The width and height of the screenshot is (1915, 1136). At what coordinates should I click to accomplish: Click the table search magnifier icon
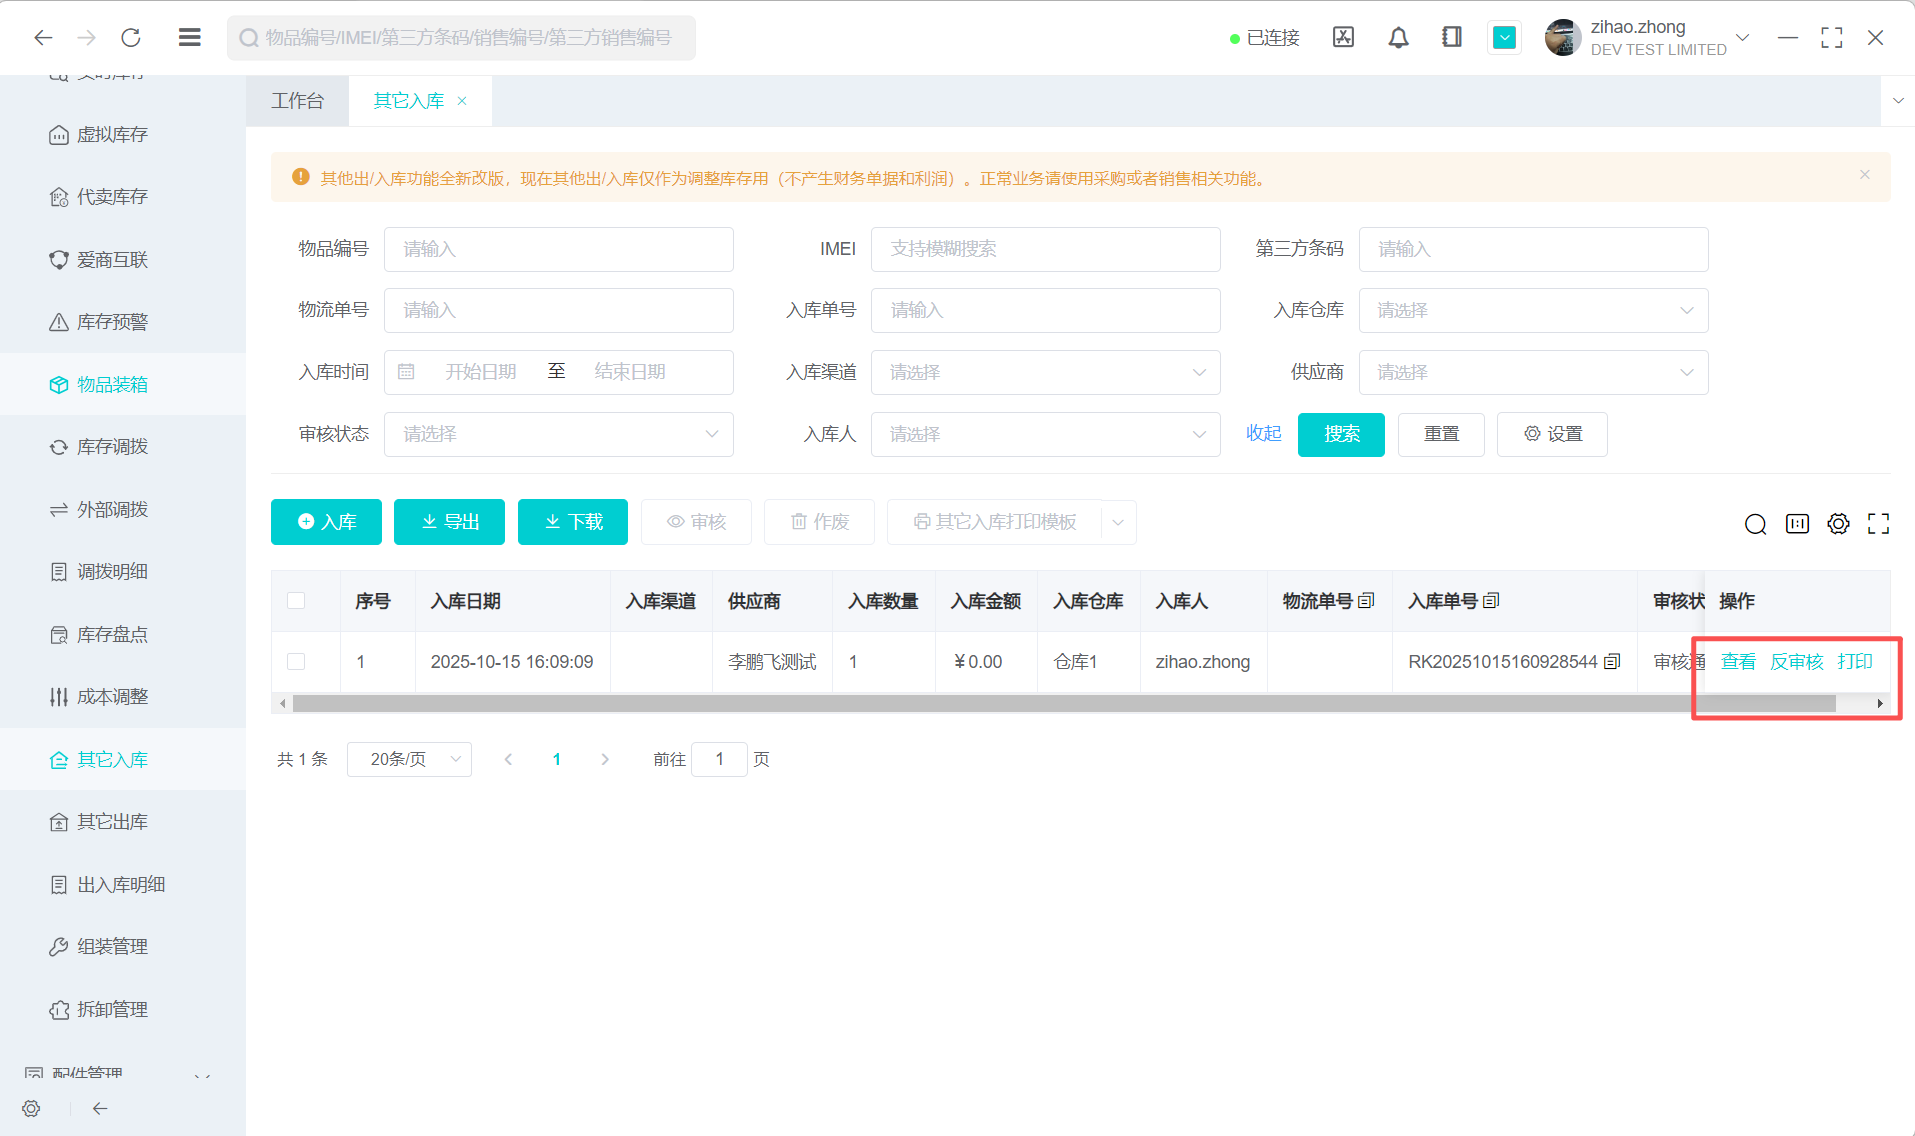(x=1755, y=524)
